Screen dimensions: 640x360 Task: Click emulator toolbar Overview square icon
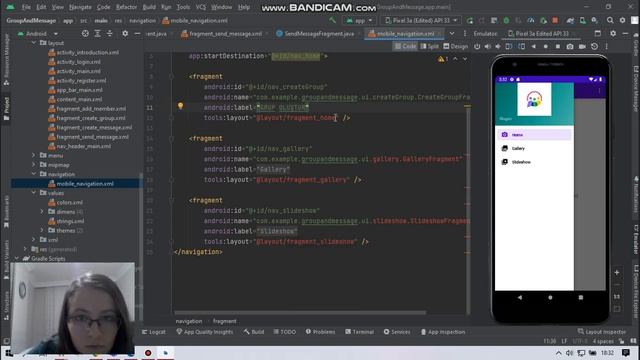558,47
